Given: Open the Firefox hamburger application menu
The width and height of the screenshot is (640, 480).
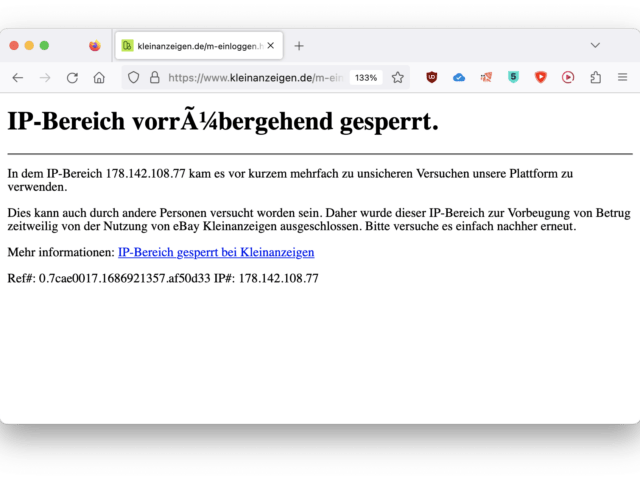Looking at the screenshot, I should tap(622, 77).
